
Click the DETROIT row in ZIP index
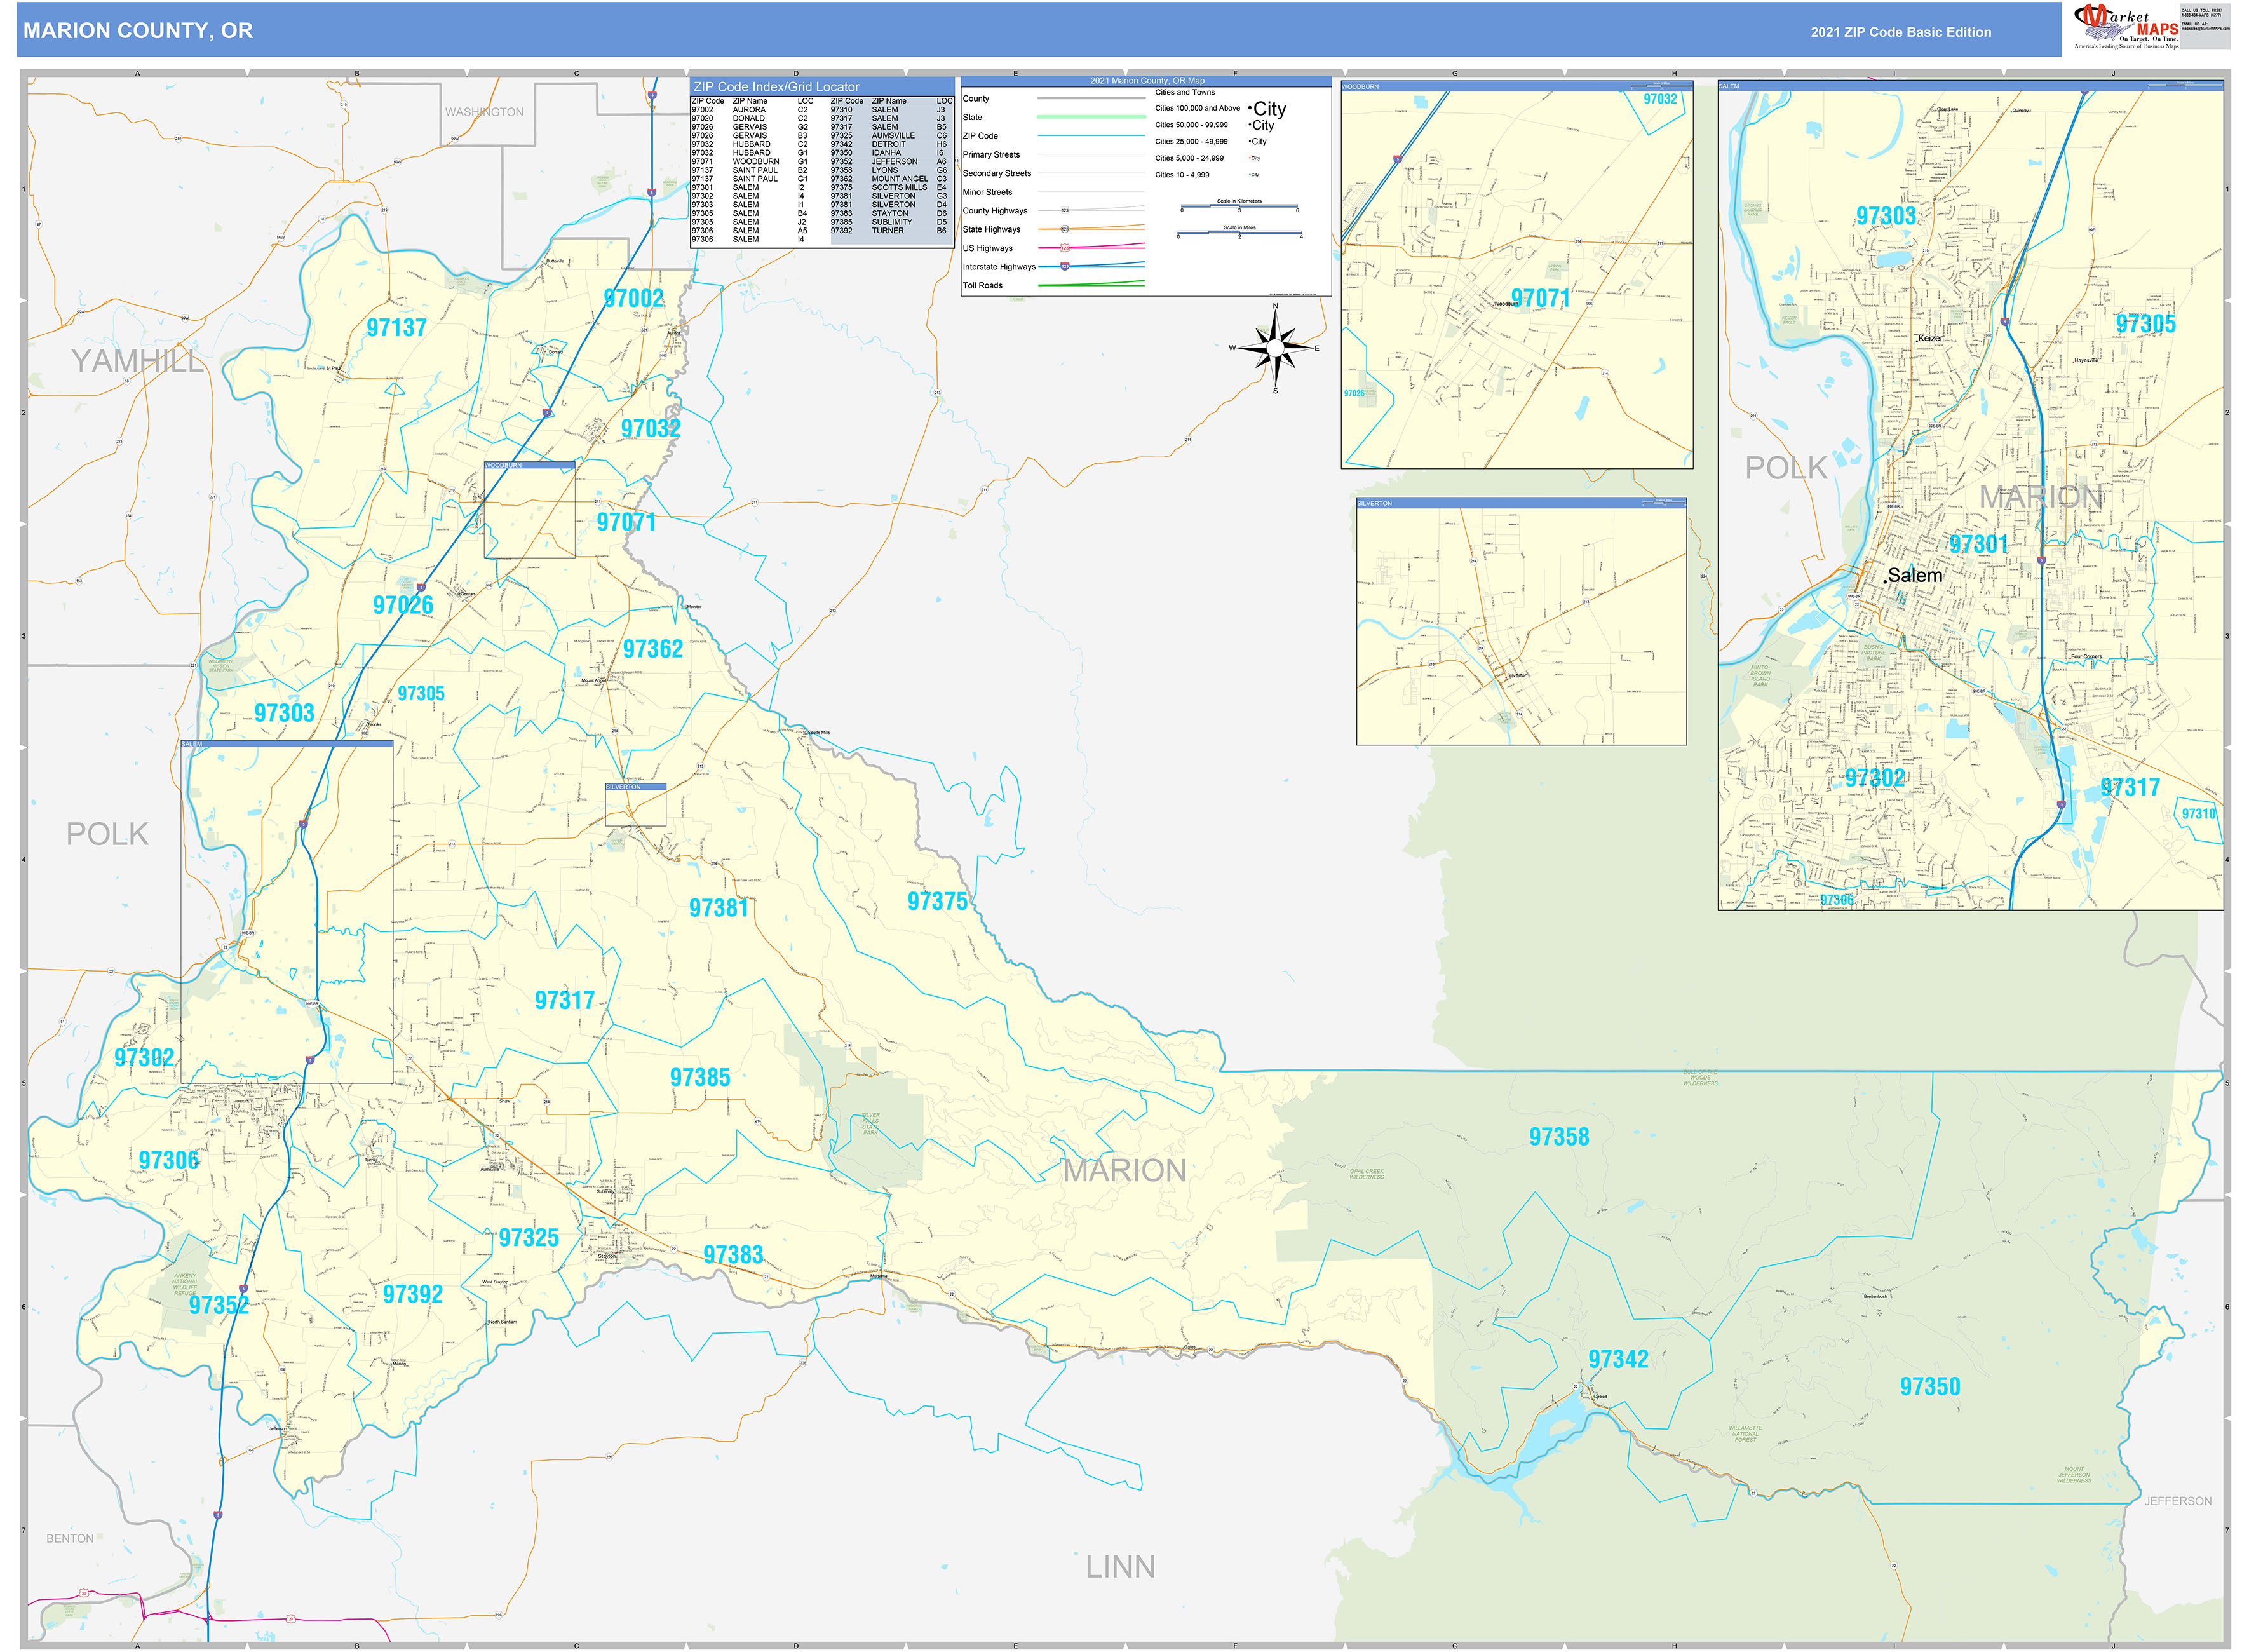click(x=890, y=144)
